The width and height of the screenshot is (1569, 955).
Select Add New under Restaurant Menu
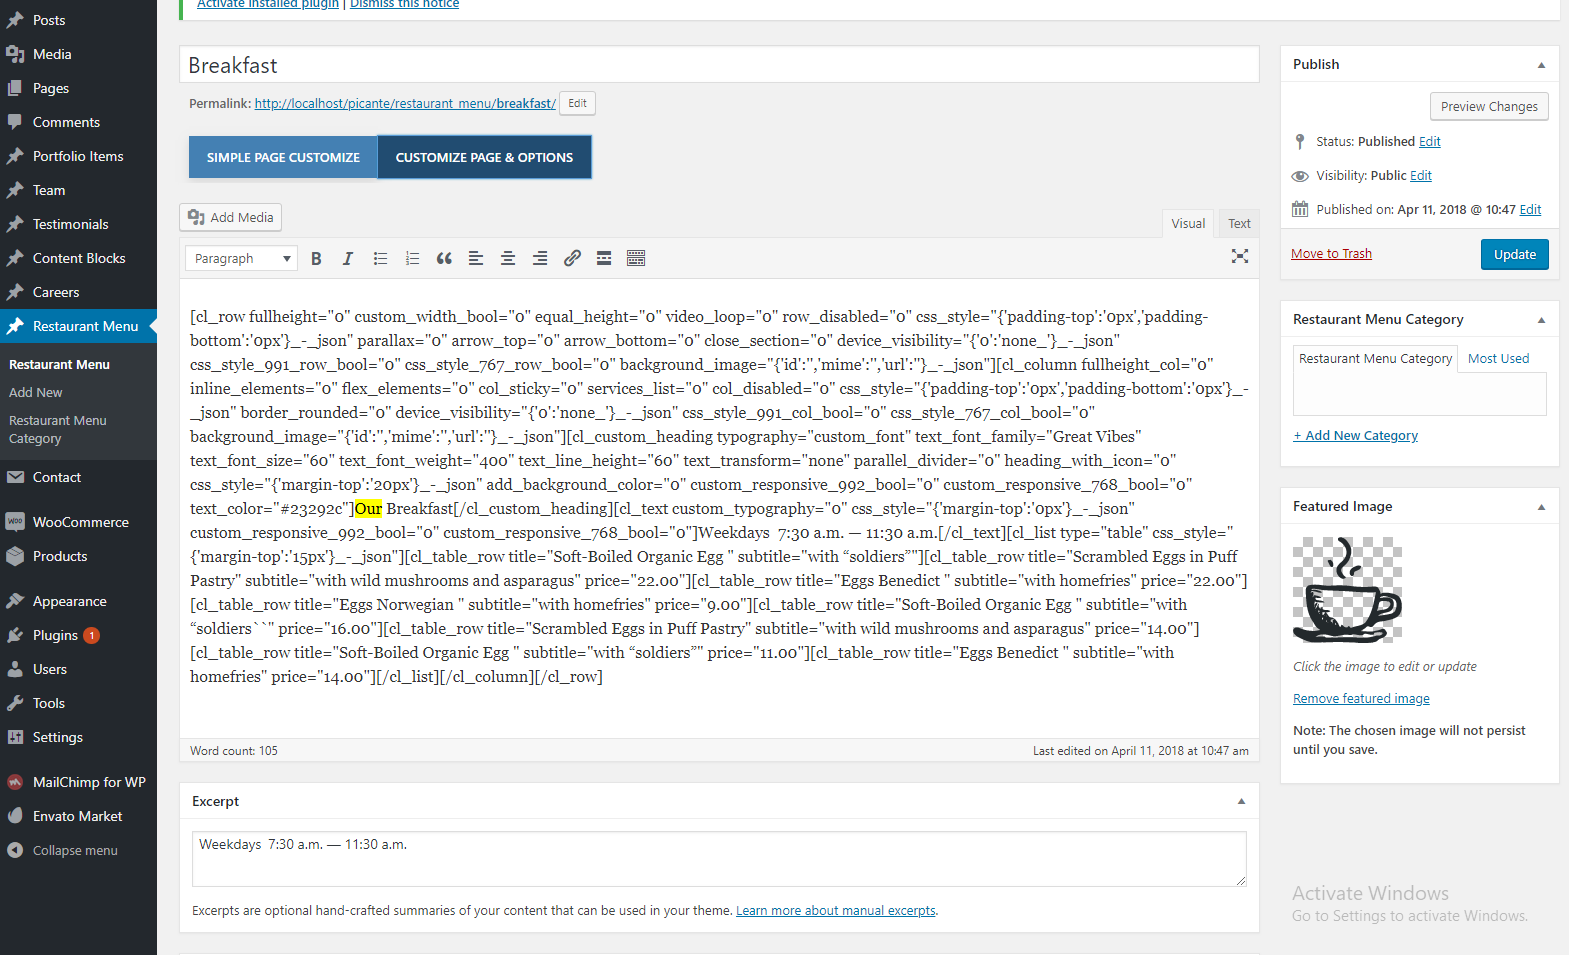(x=36, y=393)
